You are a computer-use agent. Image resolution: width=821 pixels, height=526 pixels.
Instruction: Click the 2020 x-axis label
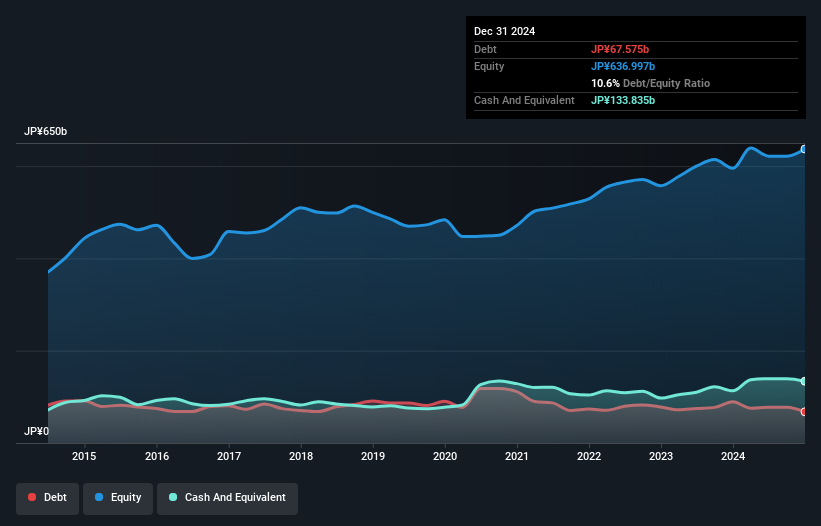[x=445, y=456]
